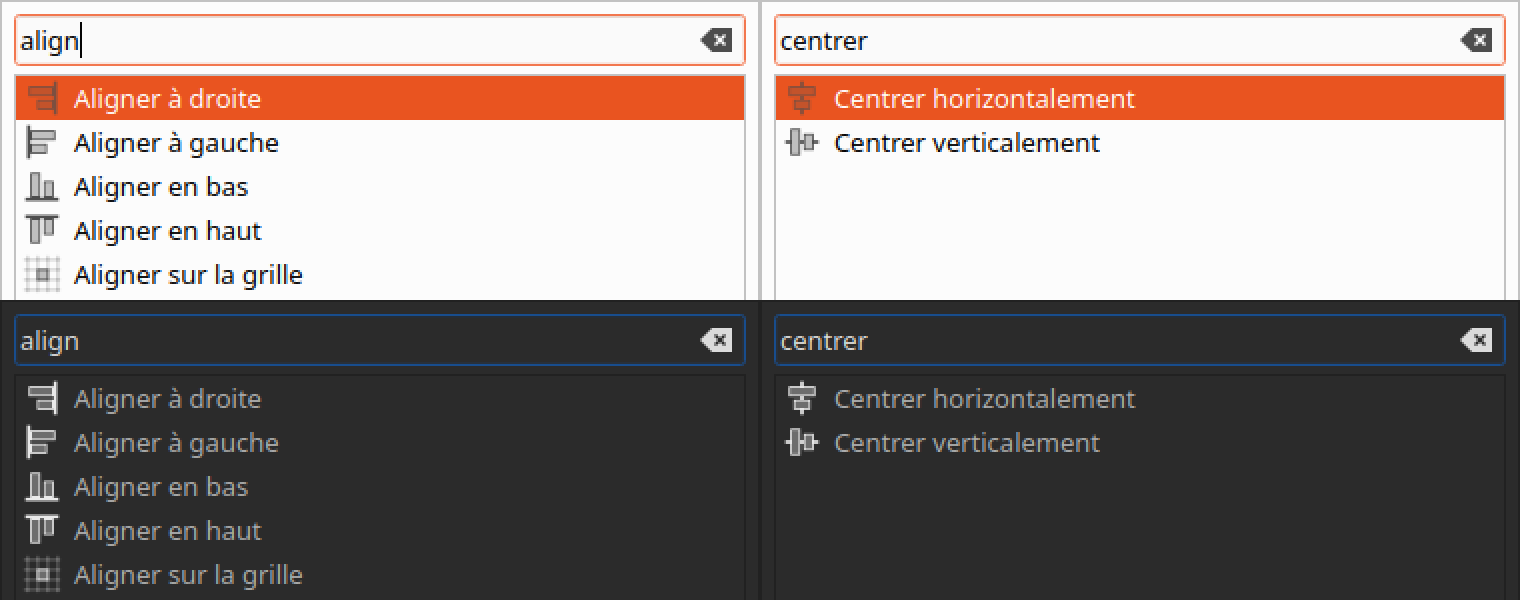1520x600 pixels.
Task: Clear the light 'centrer' search field
Action: (1476, 41)
